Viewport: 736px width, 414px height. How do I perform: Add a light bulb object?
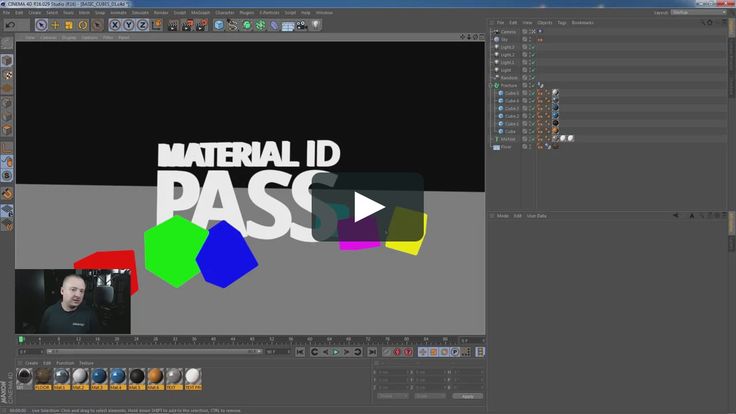(315, 25)
